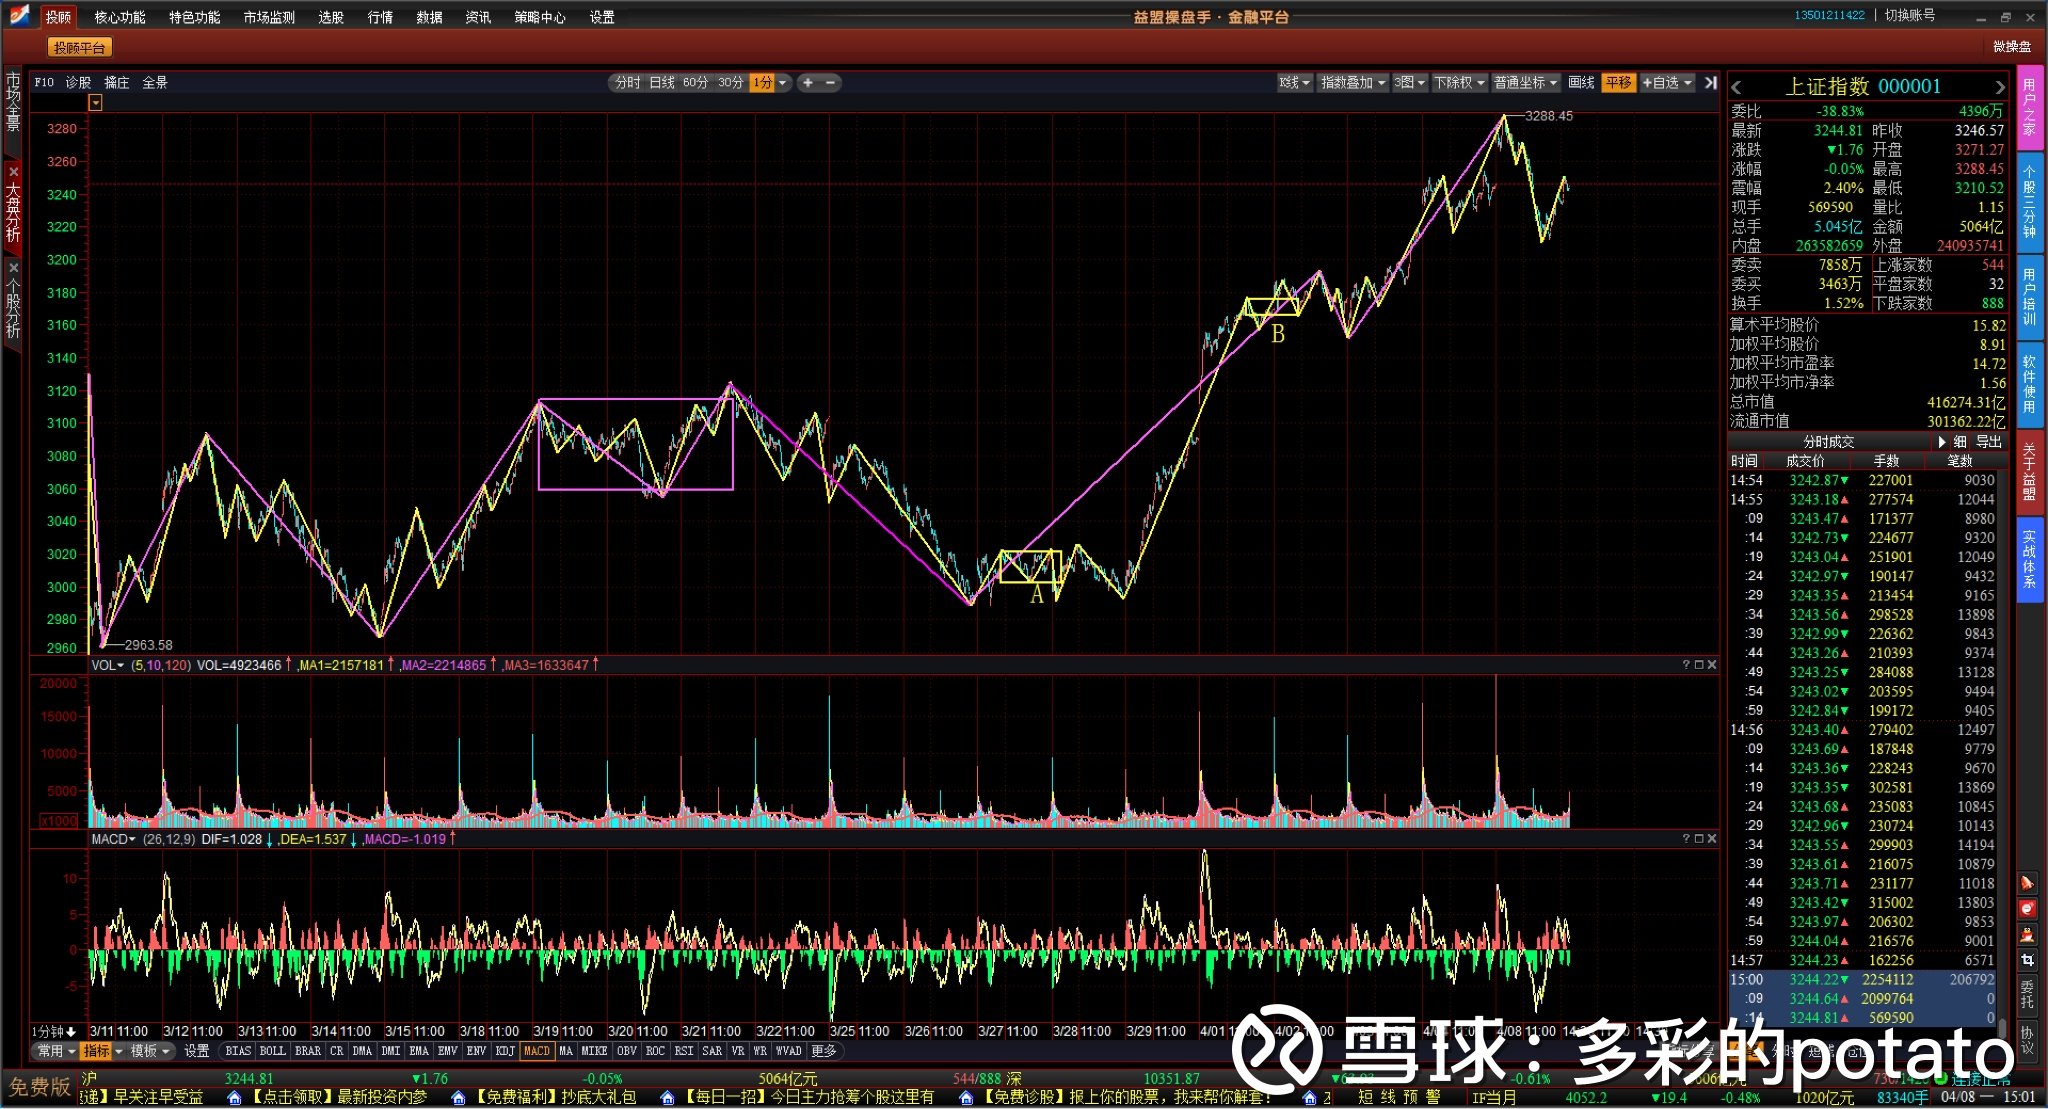Toggle the 平移 pan mode button
Screen dimensions: 2048x1109
[1618, 83]
